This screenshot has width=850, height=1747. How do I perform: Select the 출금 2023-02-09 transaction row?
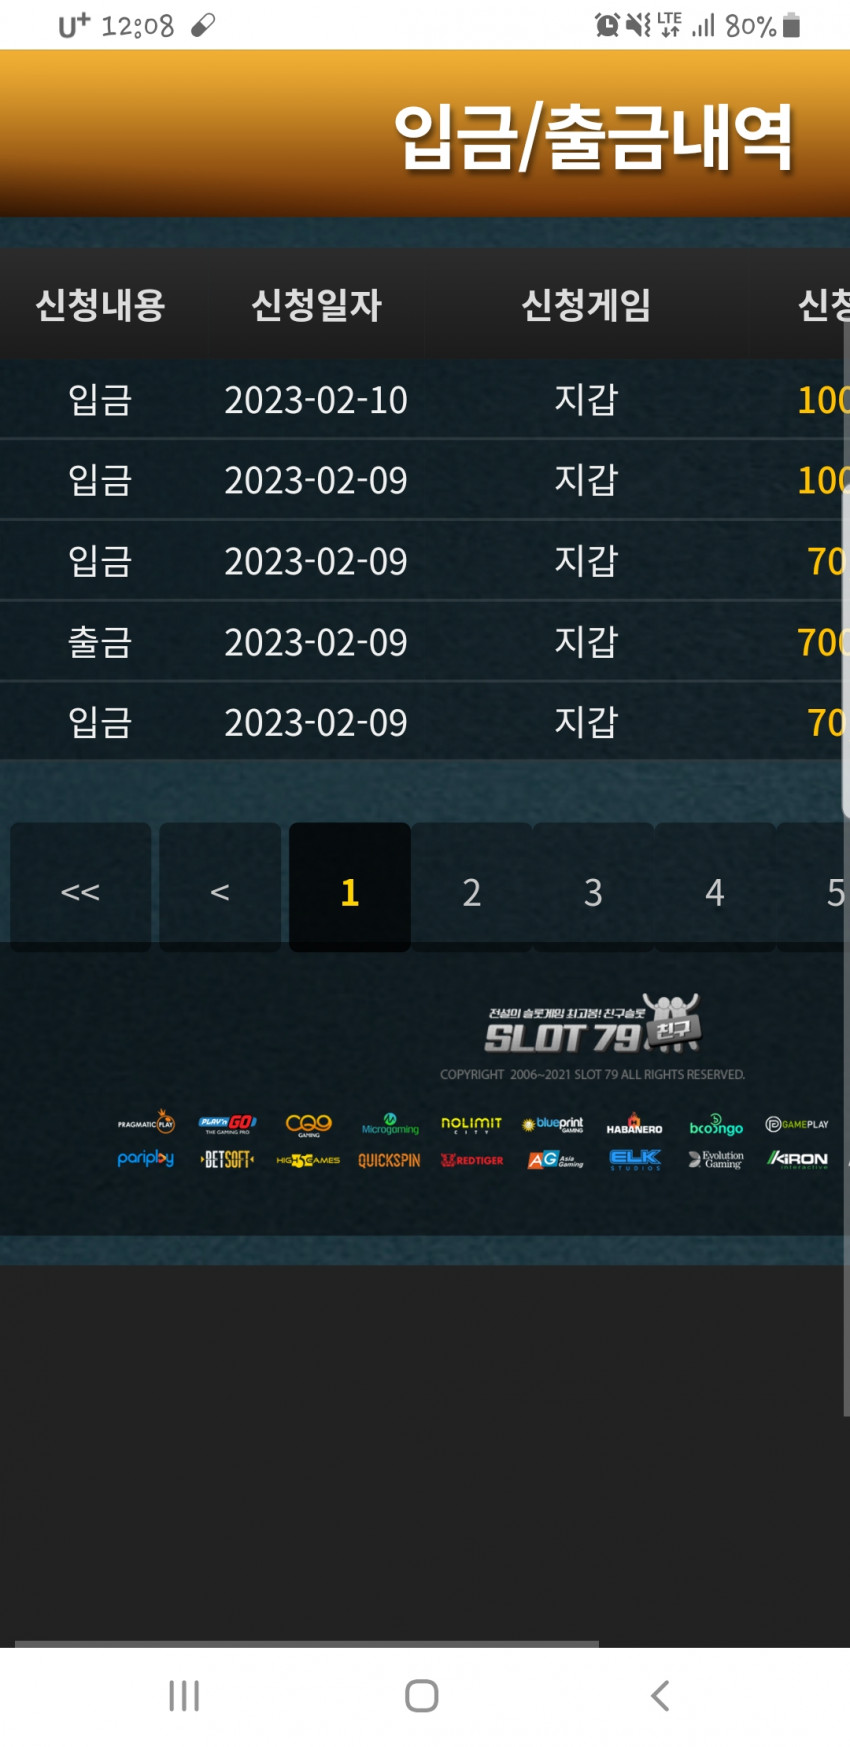click(425, 642)
